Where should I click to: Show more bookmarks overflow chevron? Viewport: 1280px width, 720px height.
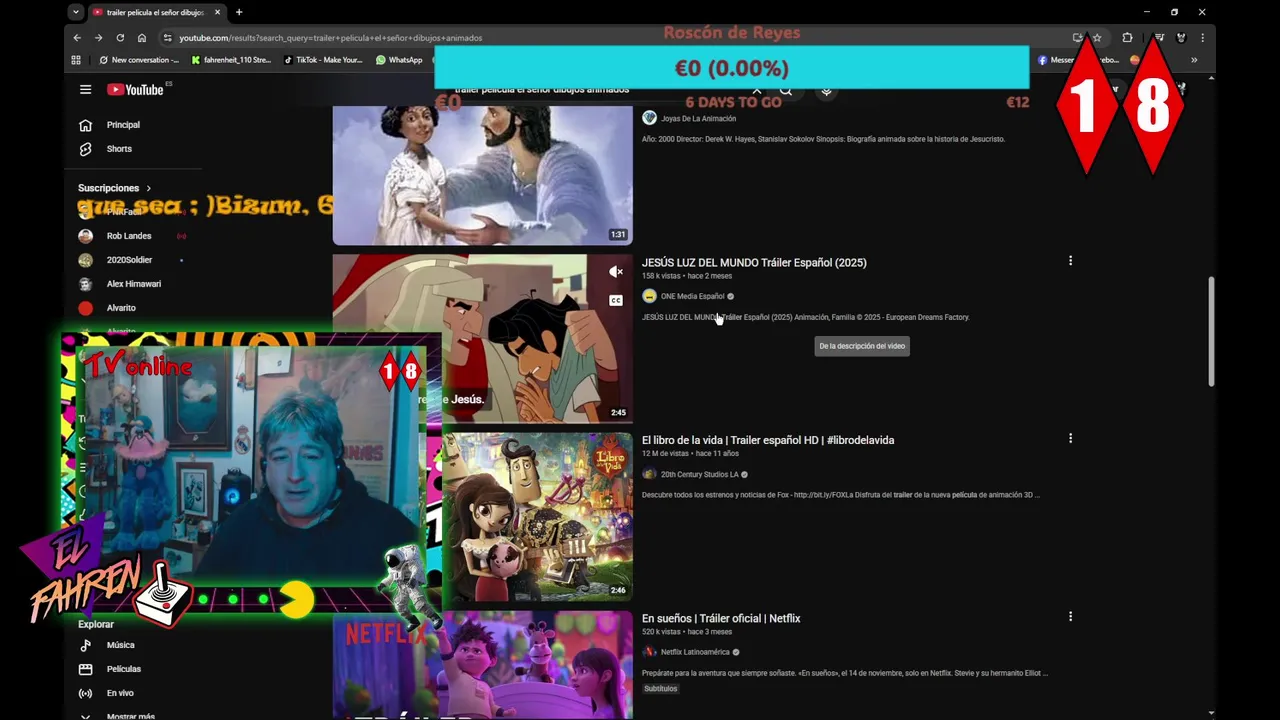pyautogui.click(x=1194, y=60)
